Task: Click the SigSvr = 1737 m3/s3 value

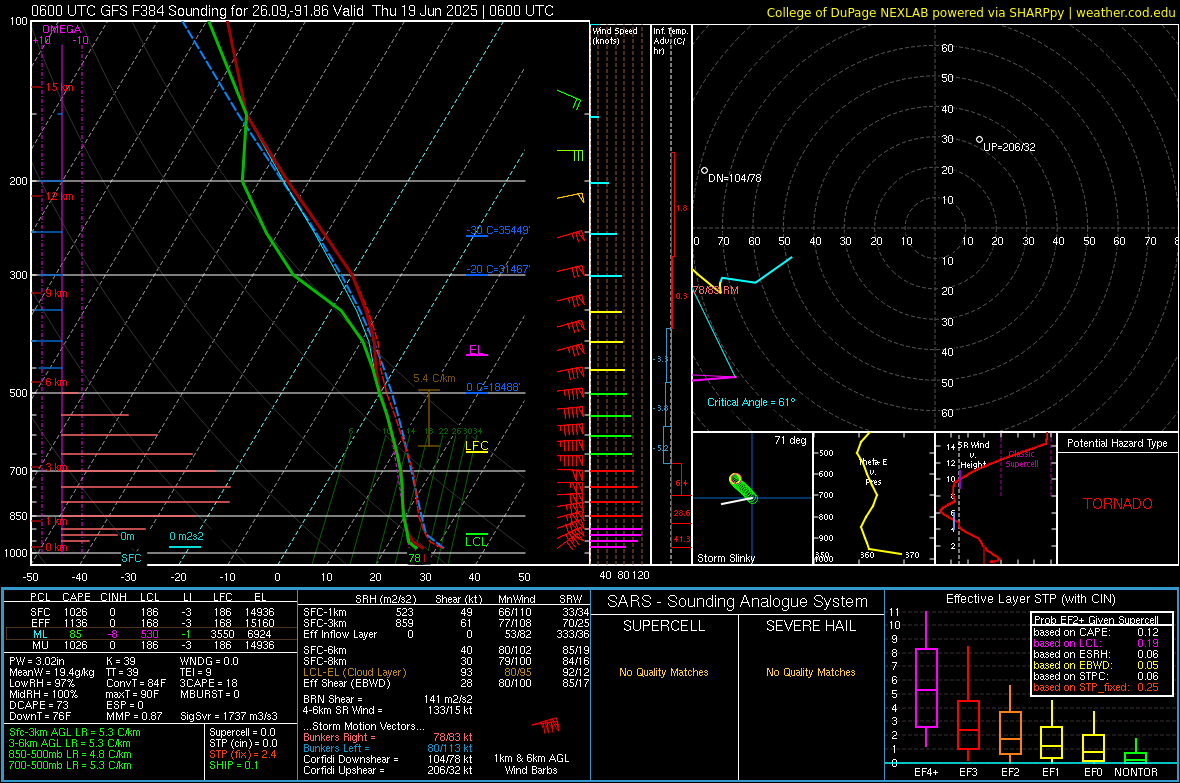Action: (x=228, y=716)
